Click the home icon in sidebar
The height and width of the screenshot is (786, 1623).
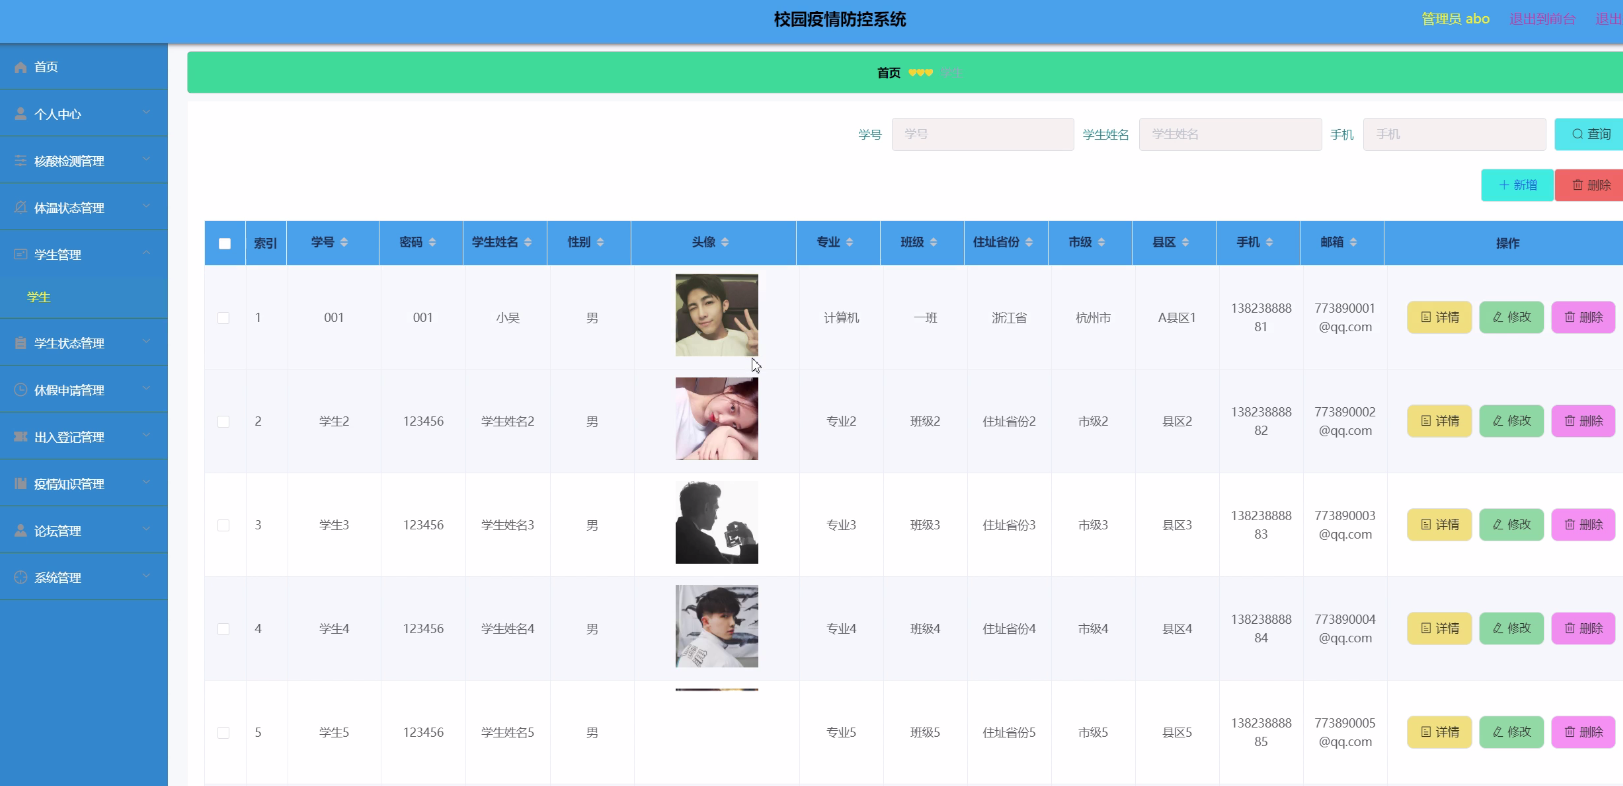20,67
